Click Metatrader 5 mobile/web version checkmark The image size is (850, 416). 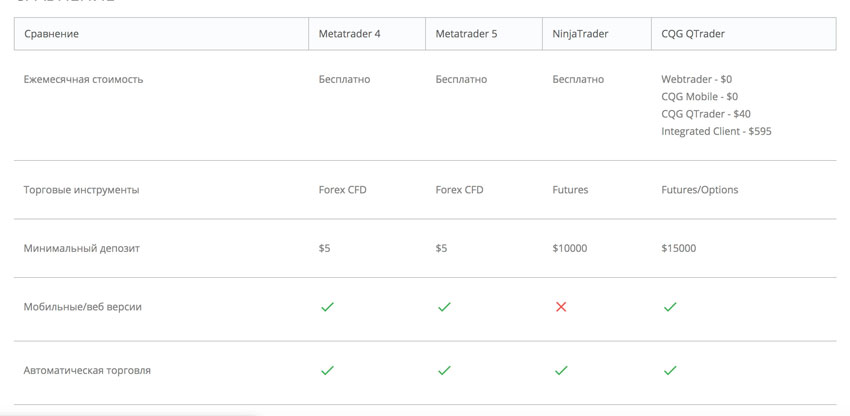pos(444,307)
